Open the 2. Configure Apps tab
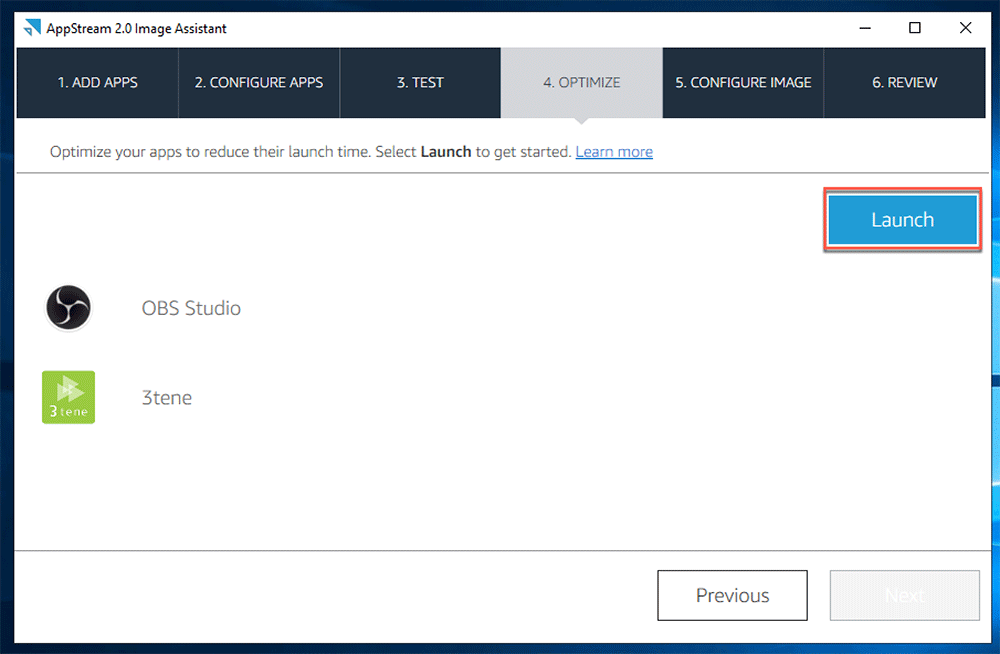Image resolution: width=1000 pixels, height=654 pixels. pyautogui.click(x=259, y=82)
